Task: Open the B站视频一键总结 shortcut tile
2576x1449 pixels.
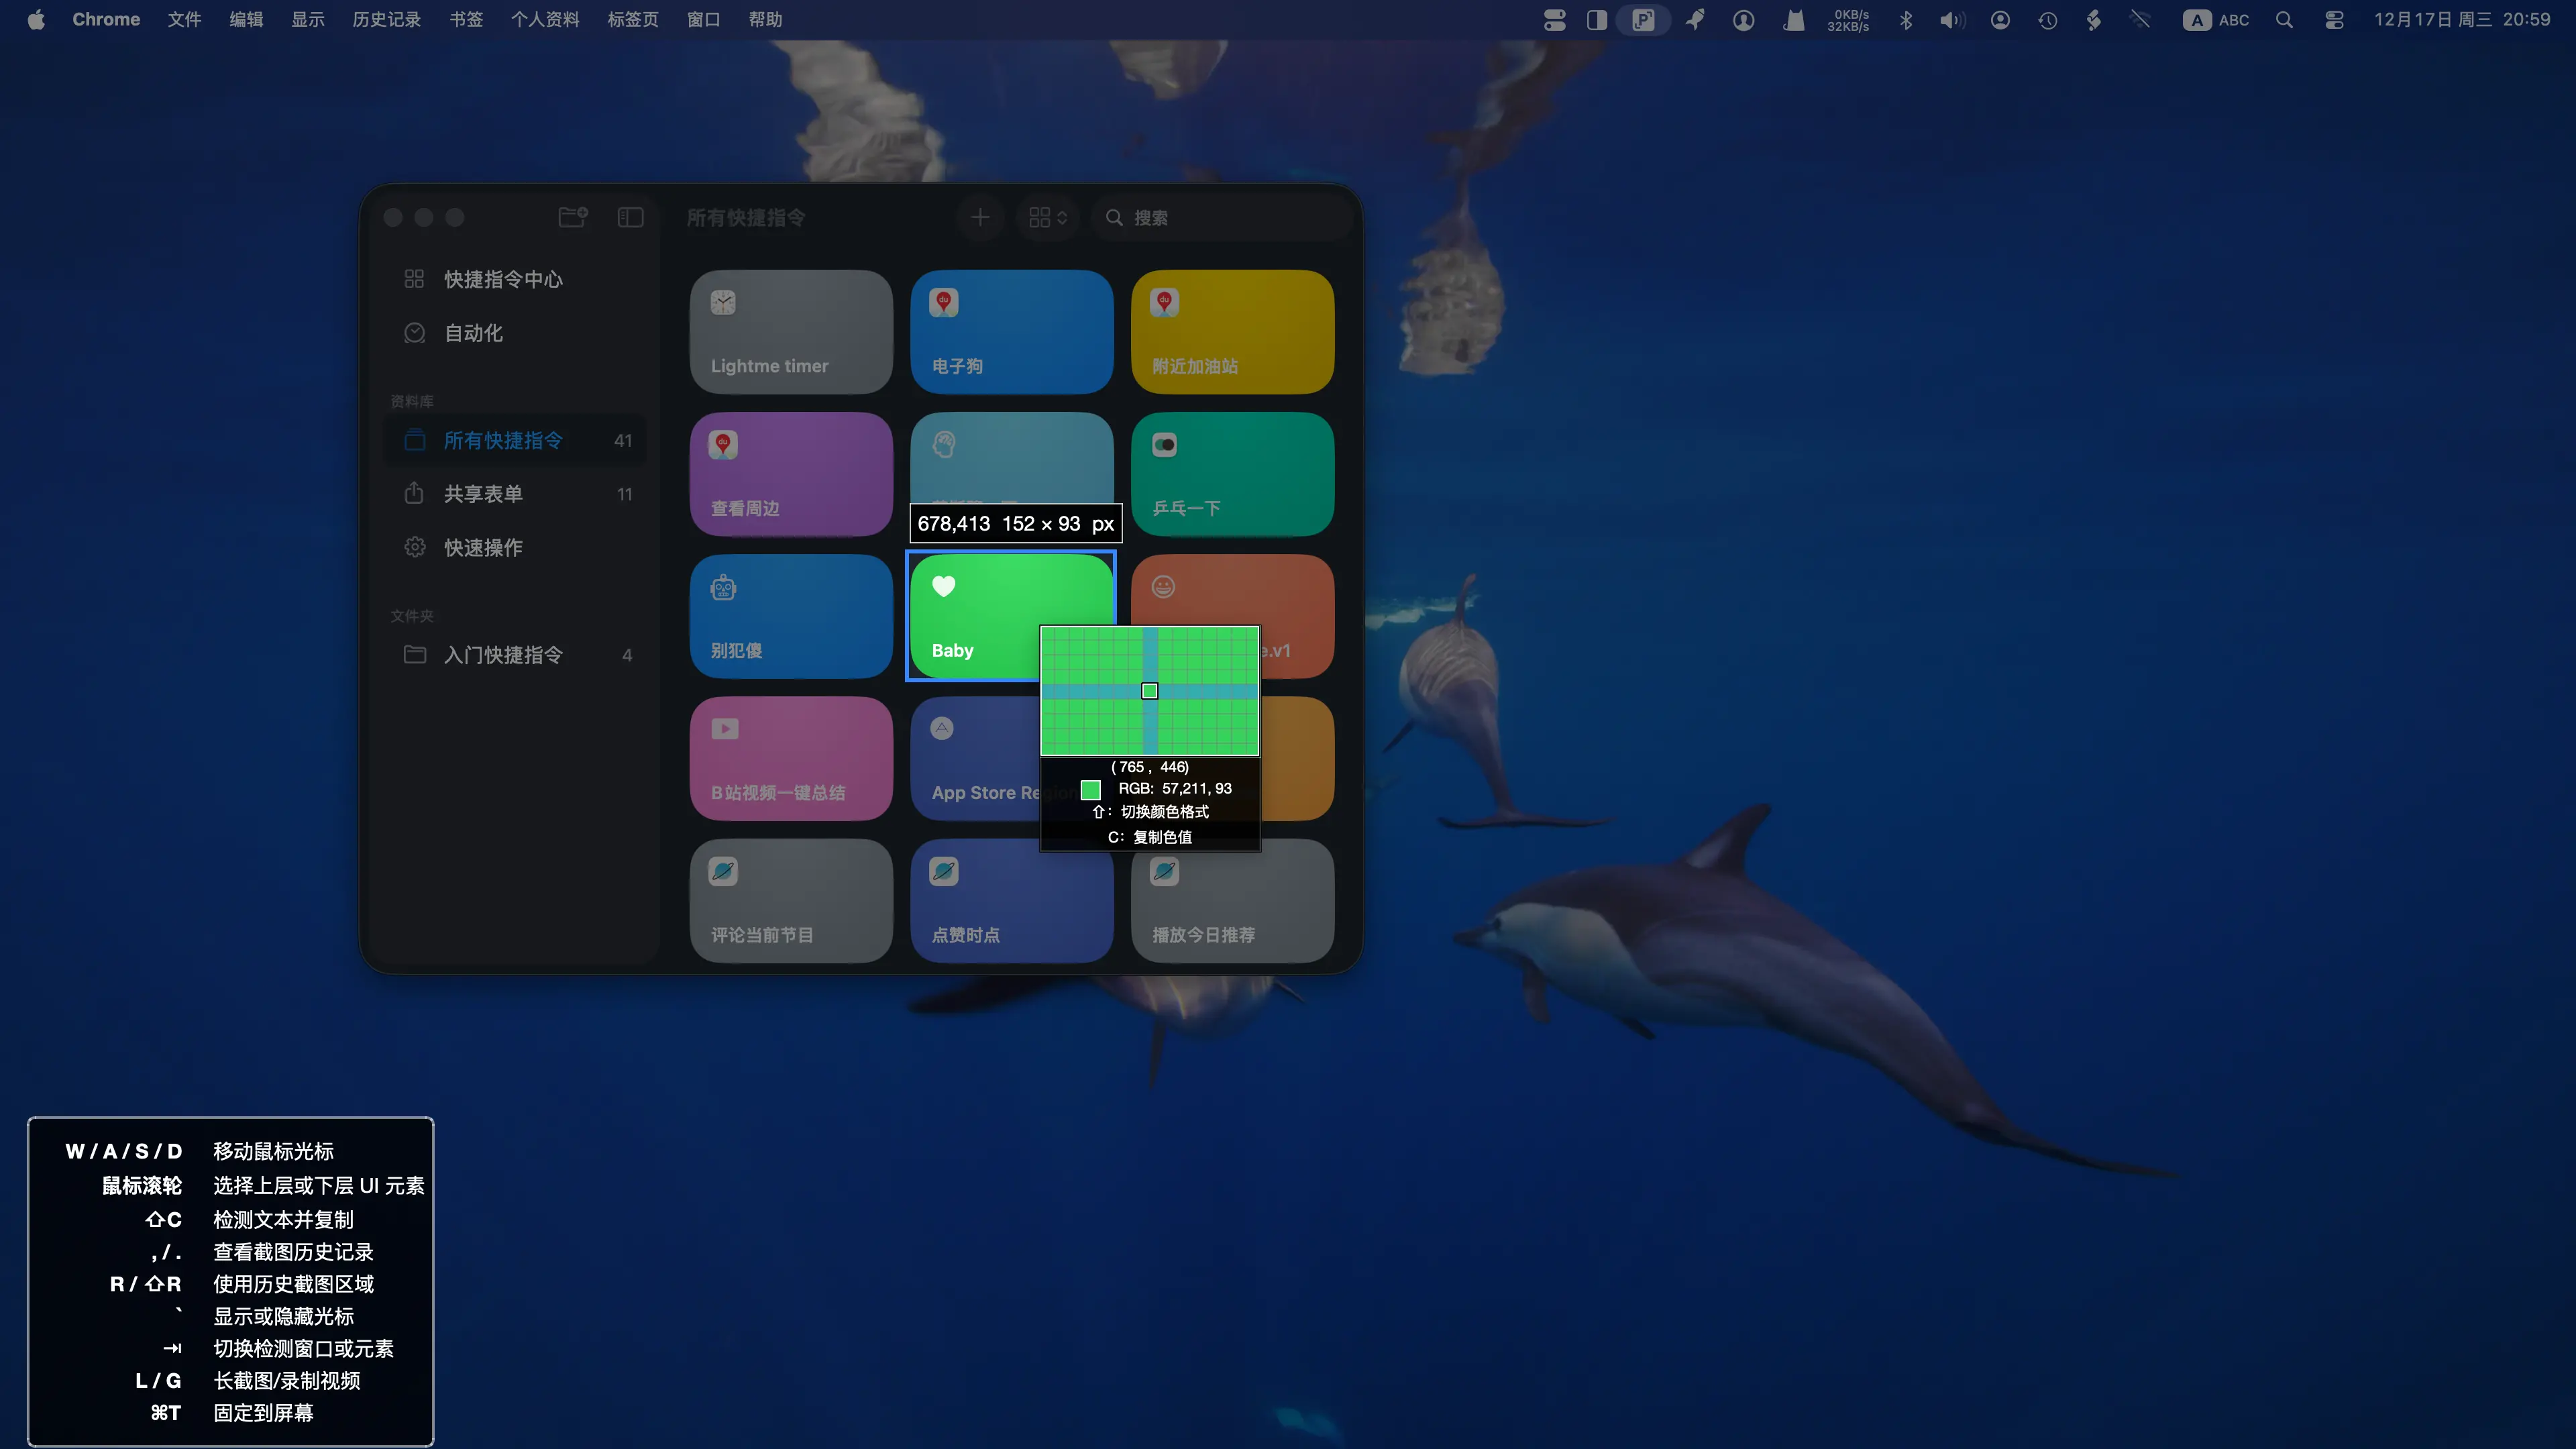Action: pyautogui.click(x=791, y=758)
